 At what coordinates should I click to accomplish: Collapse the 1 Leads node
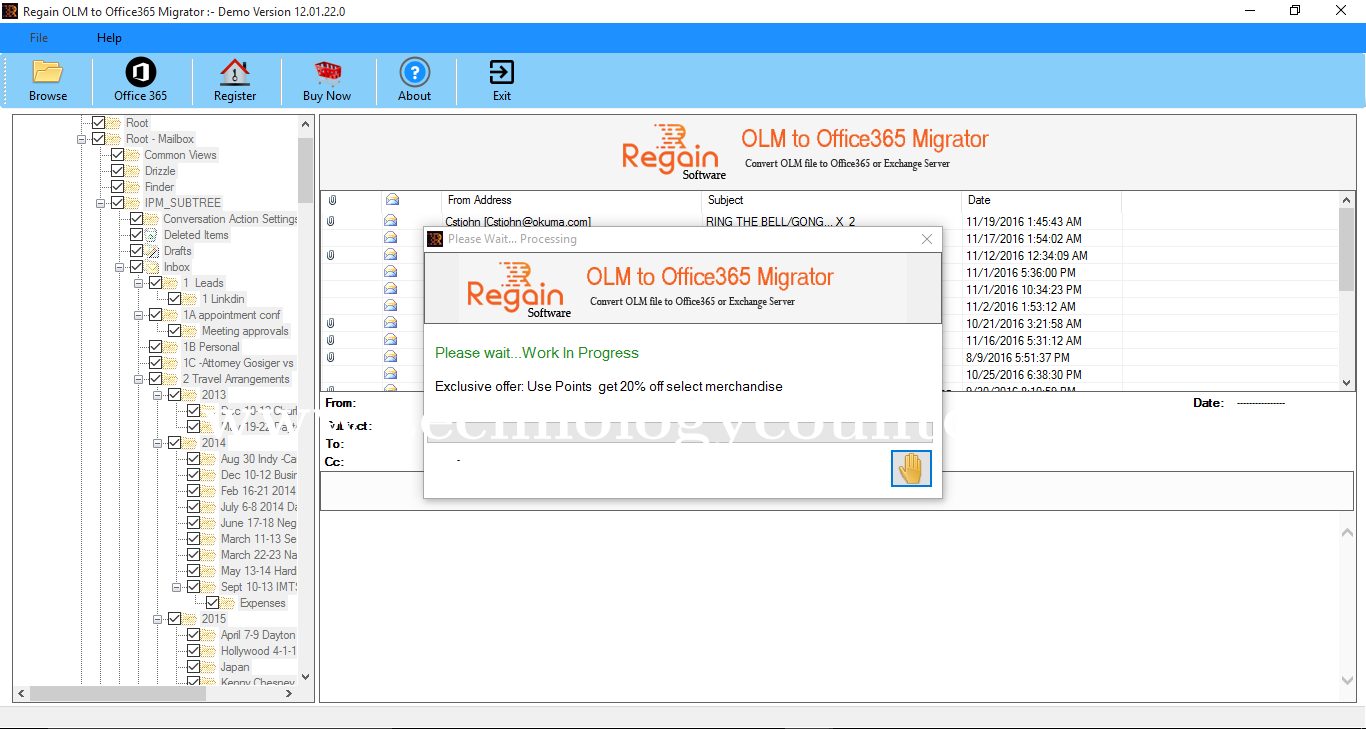(x=139, y=283)
